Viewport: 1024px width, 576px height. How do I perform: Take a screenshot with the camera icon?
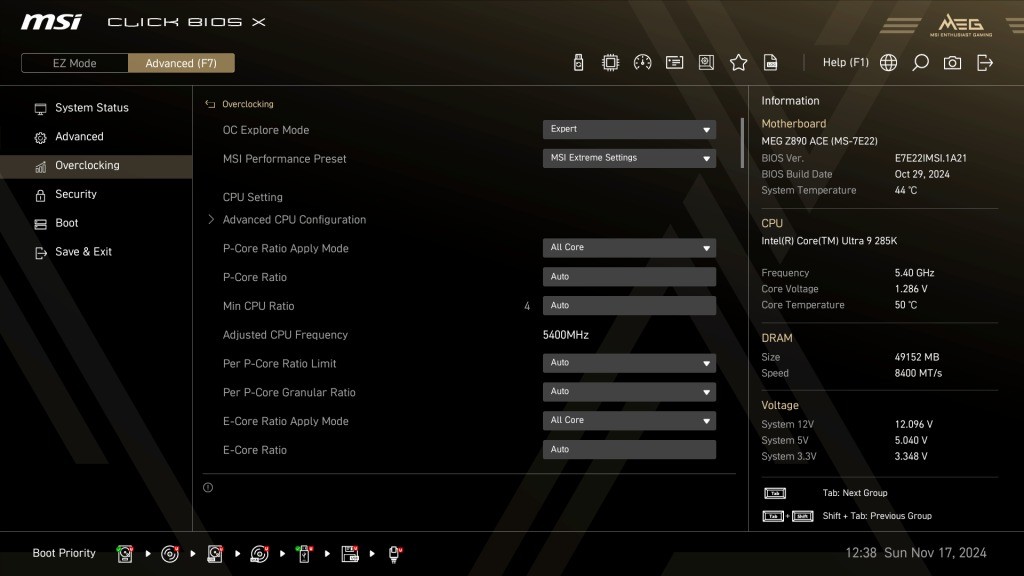pyautogui.click(x=952, y=63)
